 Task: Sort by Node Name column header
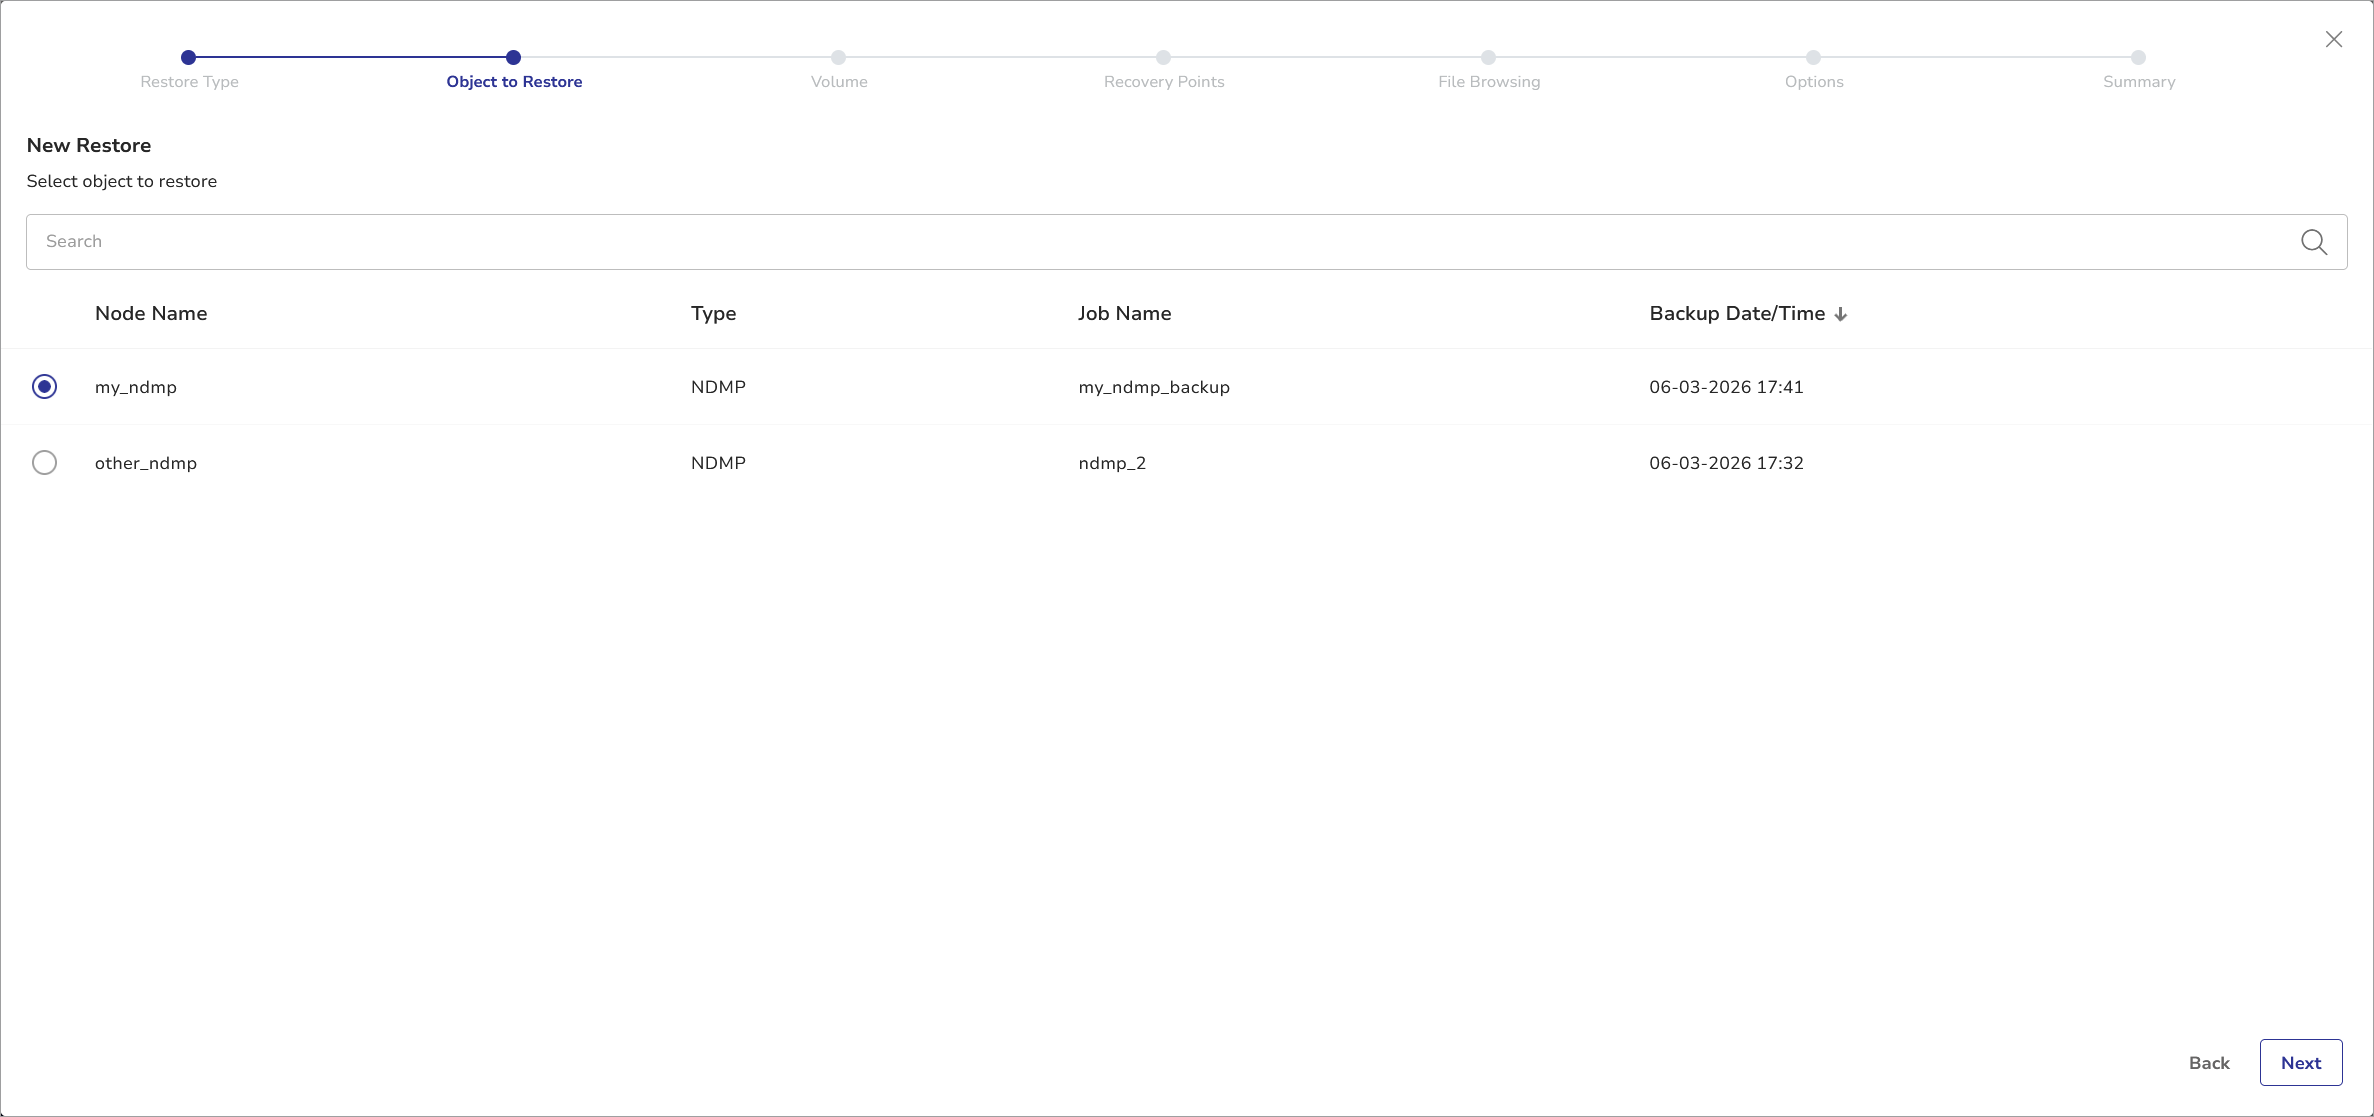click(151, 313)
